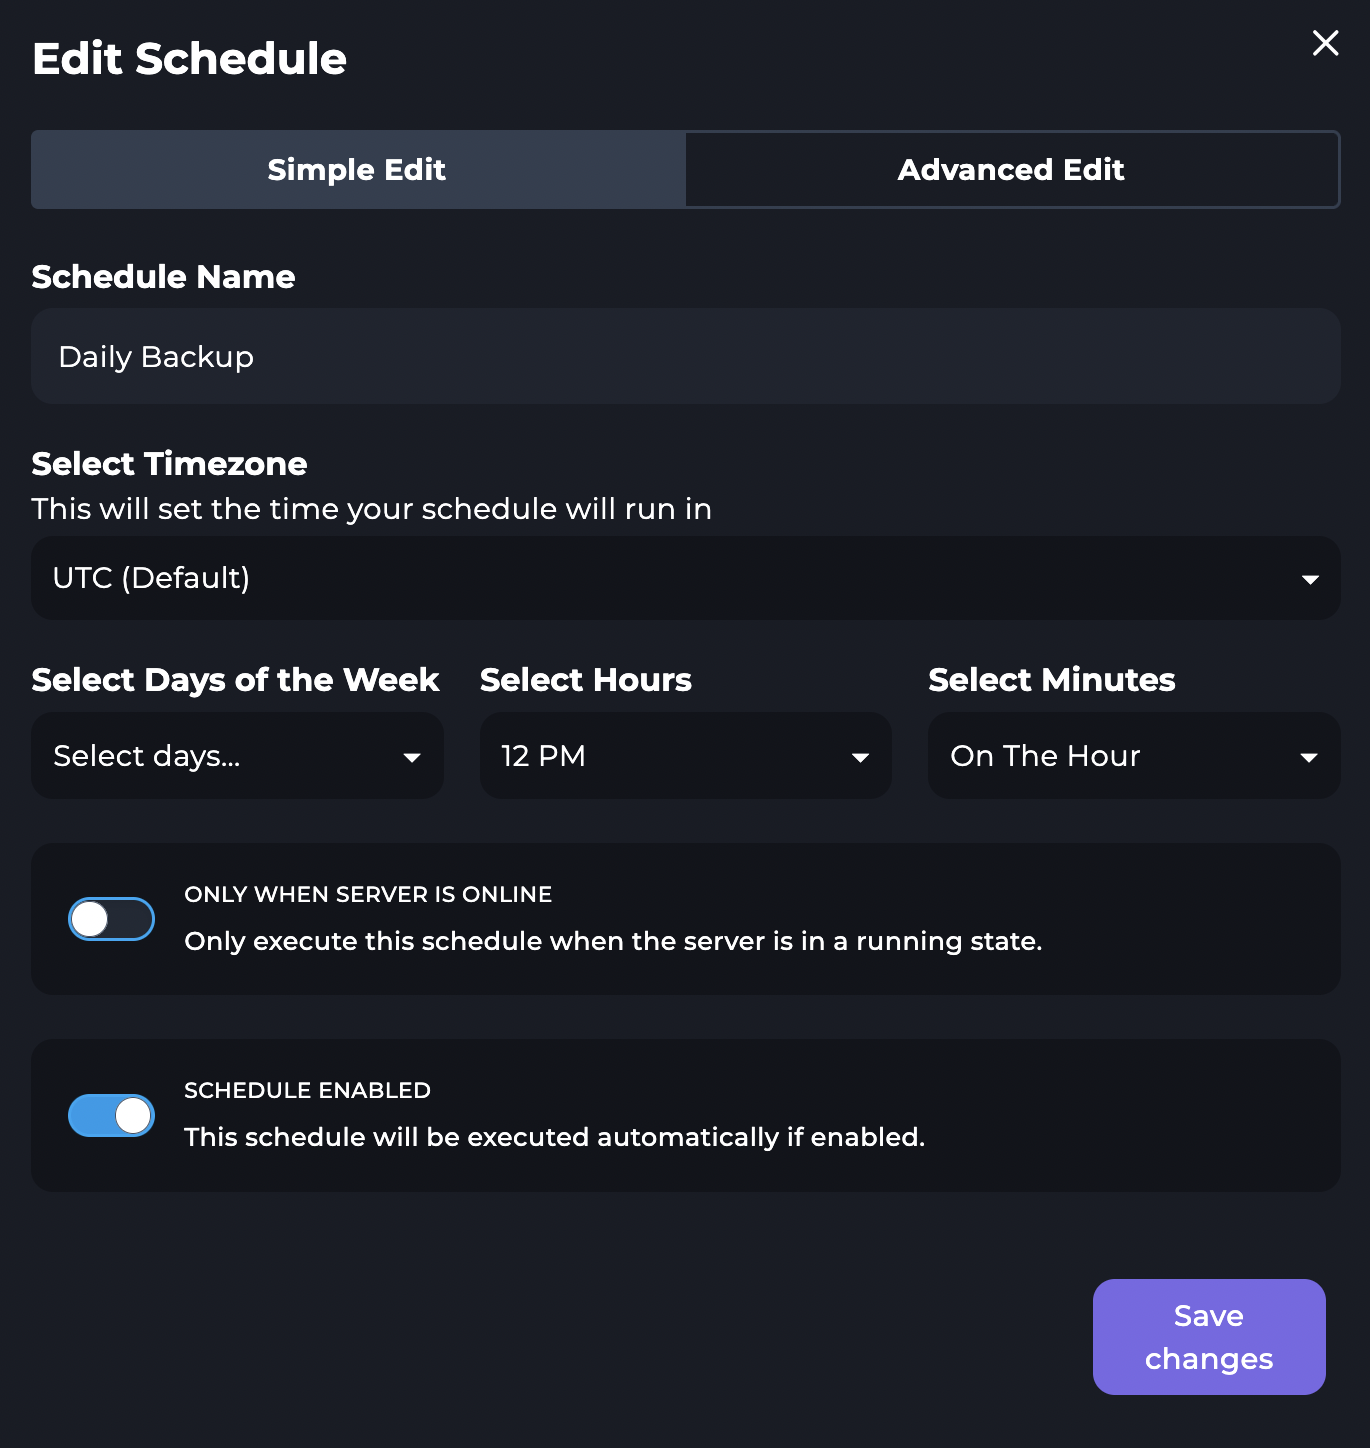Screen dimensions: 1370x1448
Task: Click the timezone dropdown arrow icon
Action: pos(1310,579)
